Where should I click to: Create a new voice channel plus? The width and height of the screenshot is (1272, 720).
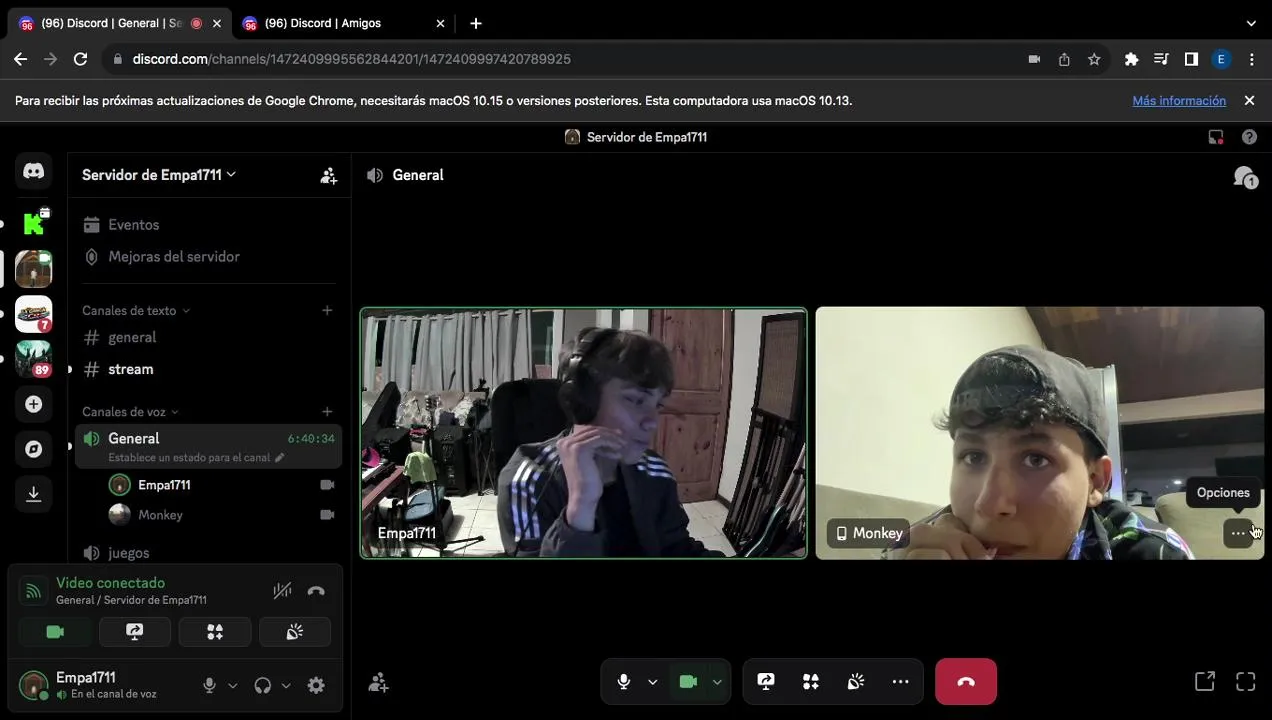click(x=327, y=411)
